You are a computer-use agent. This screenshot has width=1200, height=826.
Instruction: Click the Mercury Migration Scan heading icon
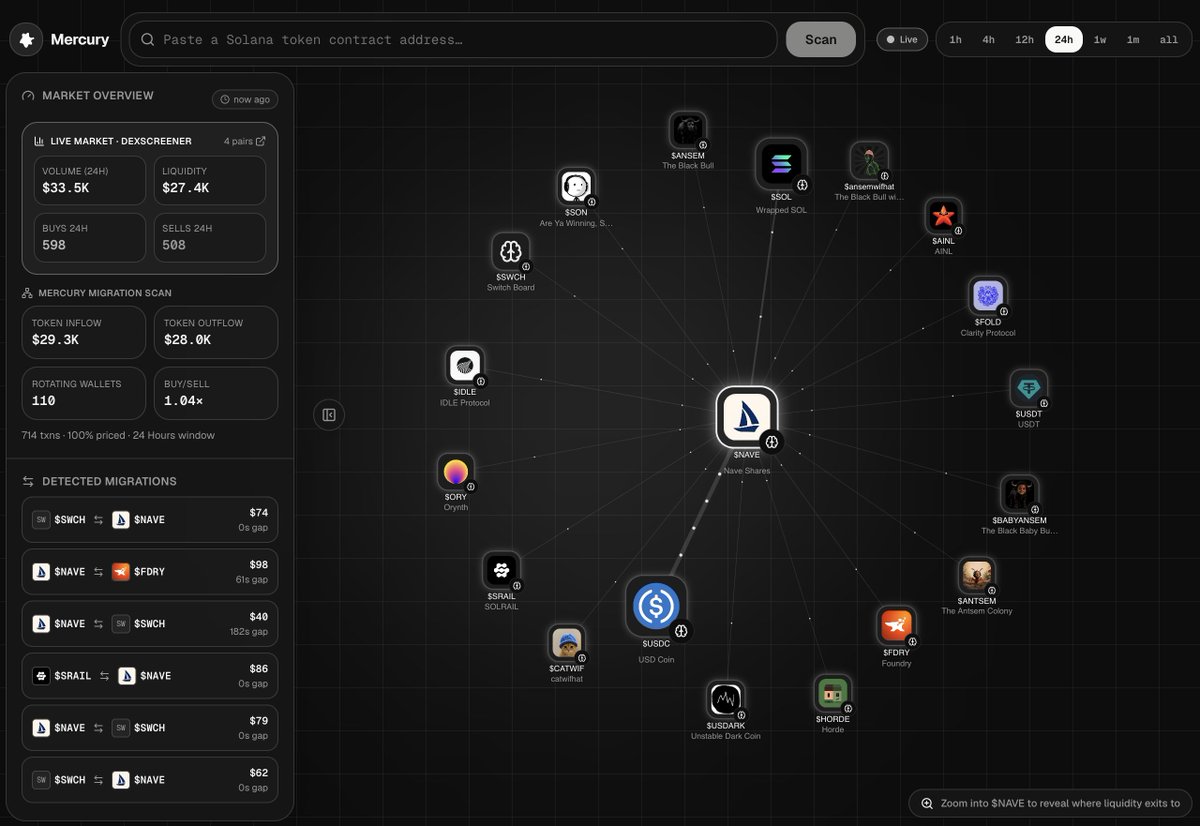[28, 293]
